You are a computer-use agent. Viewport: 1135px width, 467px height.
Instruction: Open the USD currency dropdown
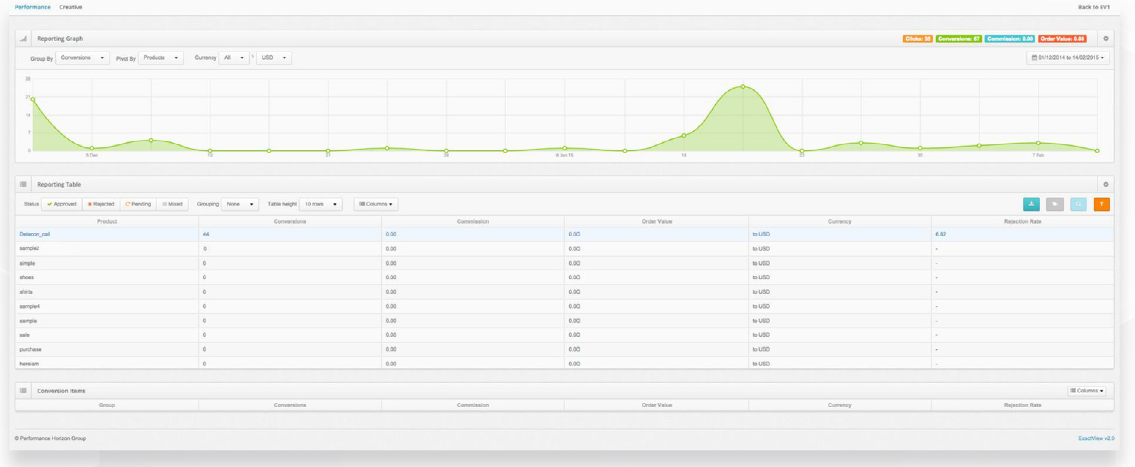click(x=274, y=57)
